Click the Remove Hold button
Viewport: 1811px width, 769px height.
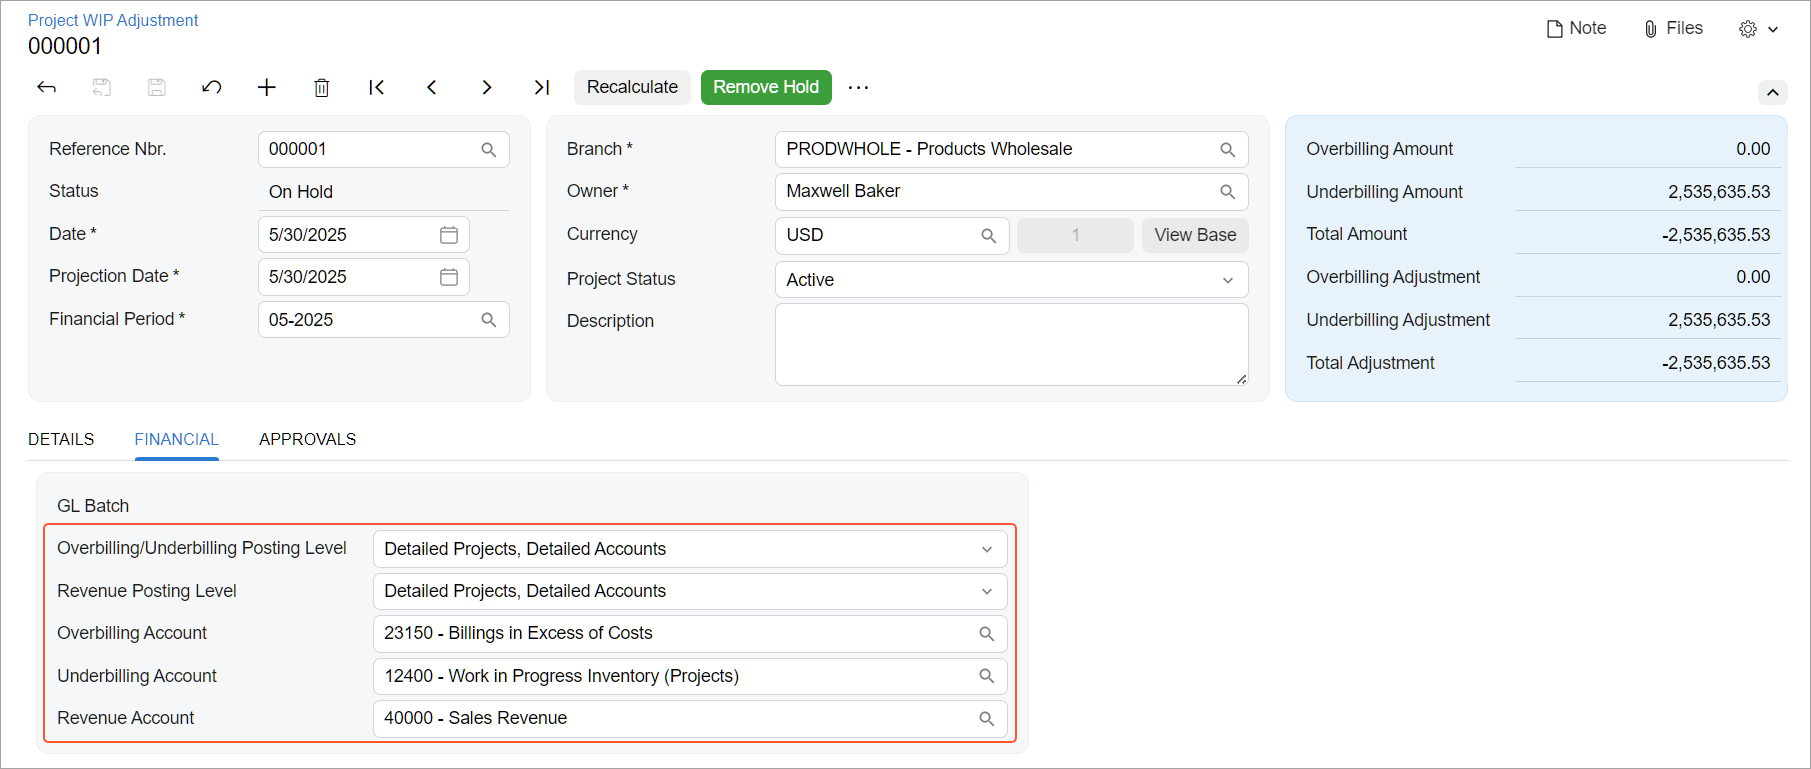tap(765, 87)
